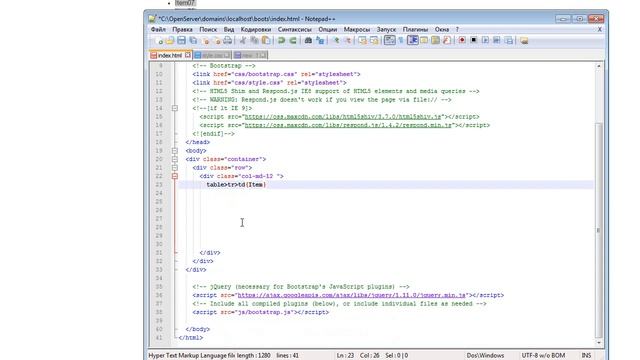640x360 pixels.
Task: Open the Синтаксисы menu
Action: [x=295, y=29]
